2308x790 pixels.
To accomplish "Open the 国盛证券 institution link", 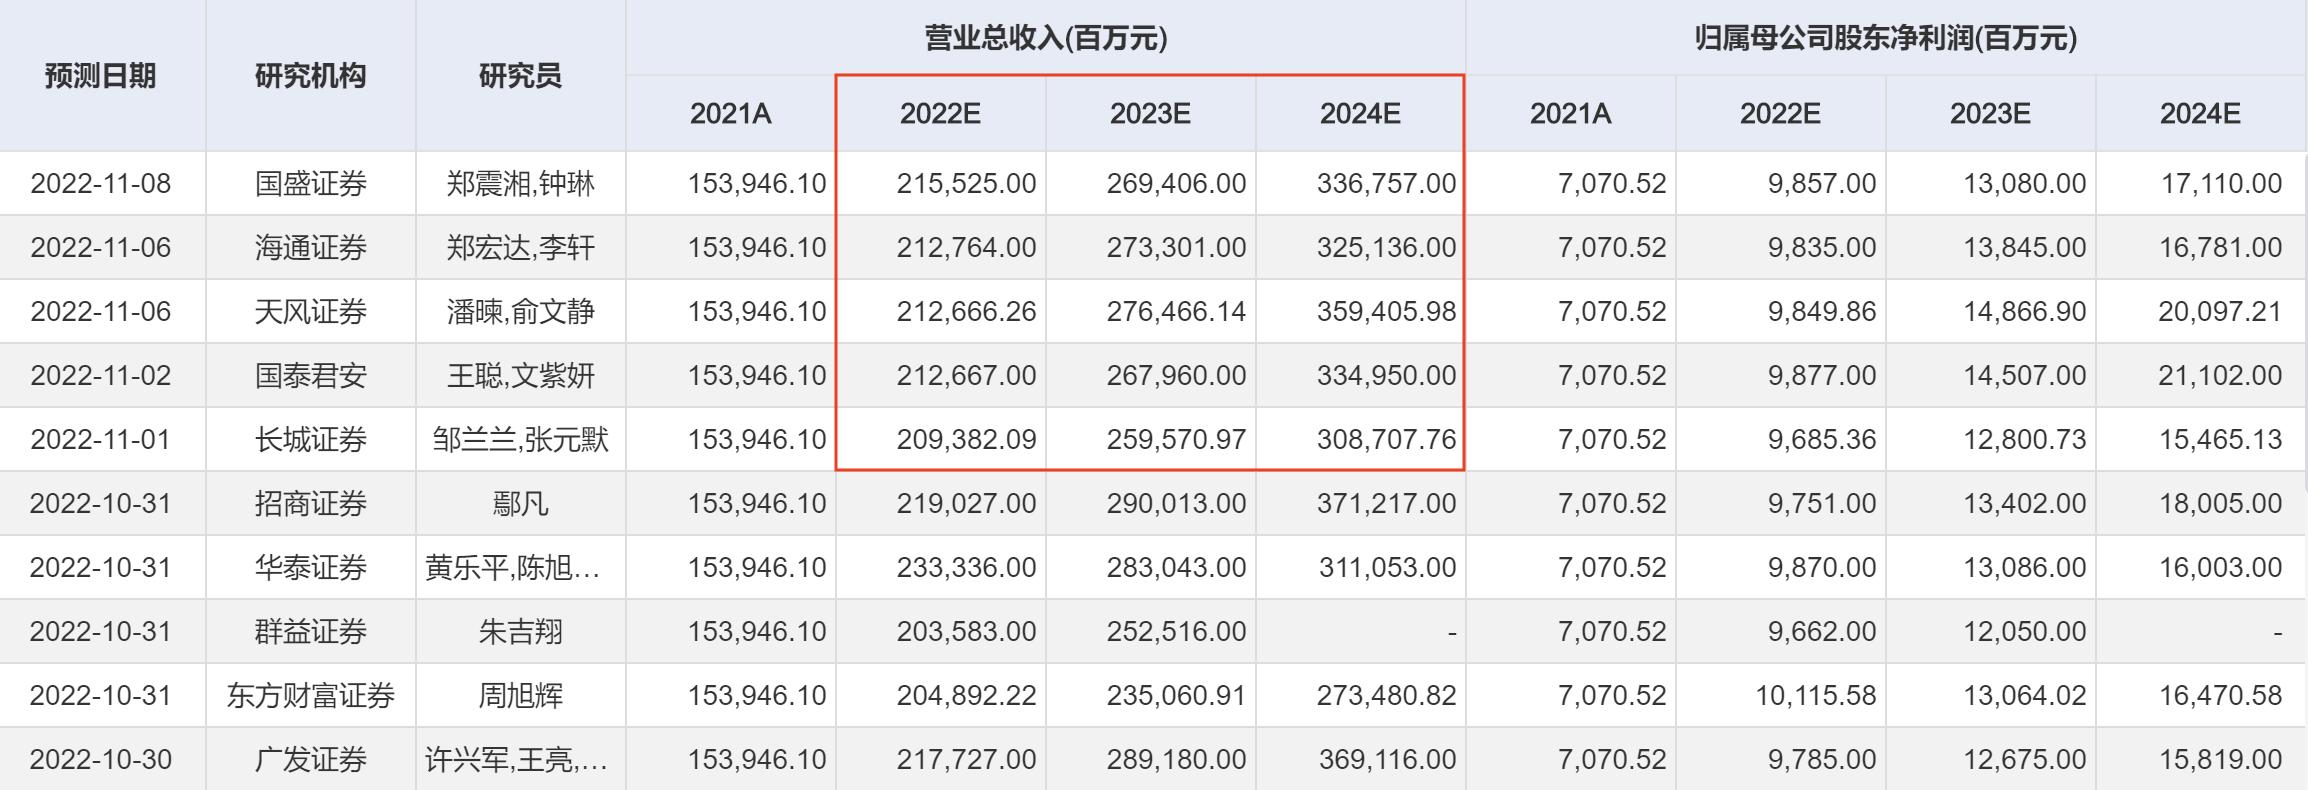I will click(x=311, y=184).
